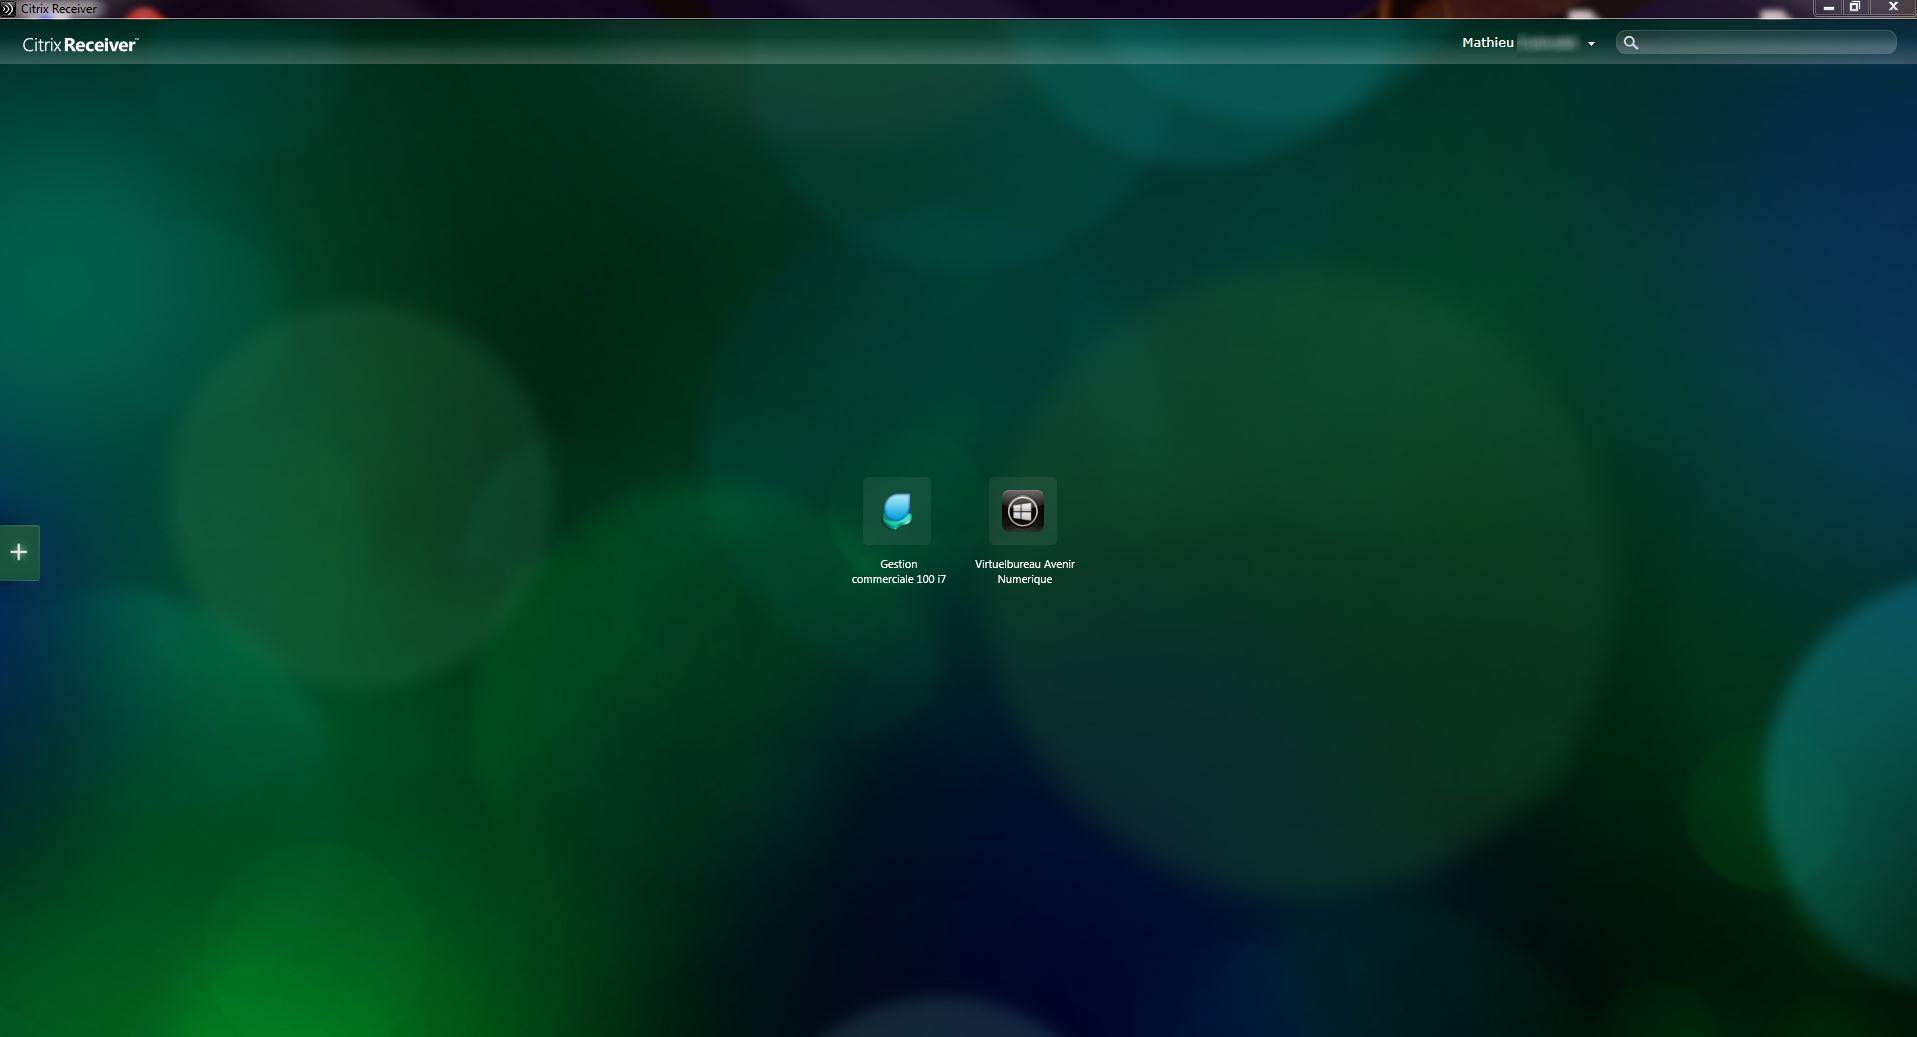The height and width of the screenshot is (1037, 1917).
Task: Click the blue water-drop graphic of Gestion commerciale
Action: [x=897, y=511]
